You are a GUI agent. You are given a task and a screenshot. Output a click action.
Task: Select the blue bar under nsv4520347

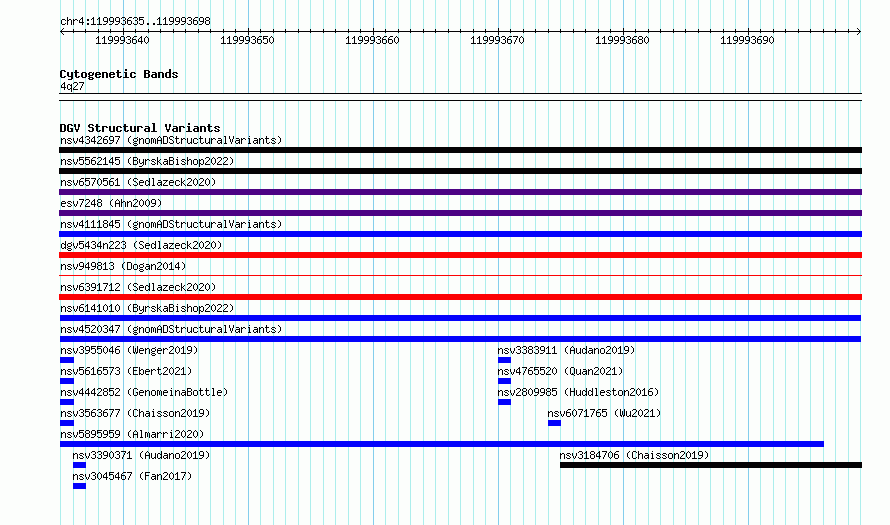tap(460, 339)
